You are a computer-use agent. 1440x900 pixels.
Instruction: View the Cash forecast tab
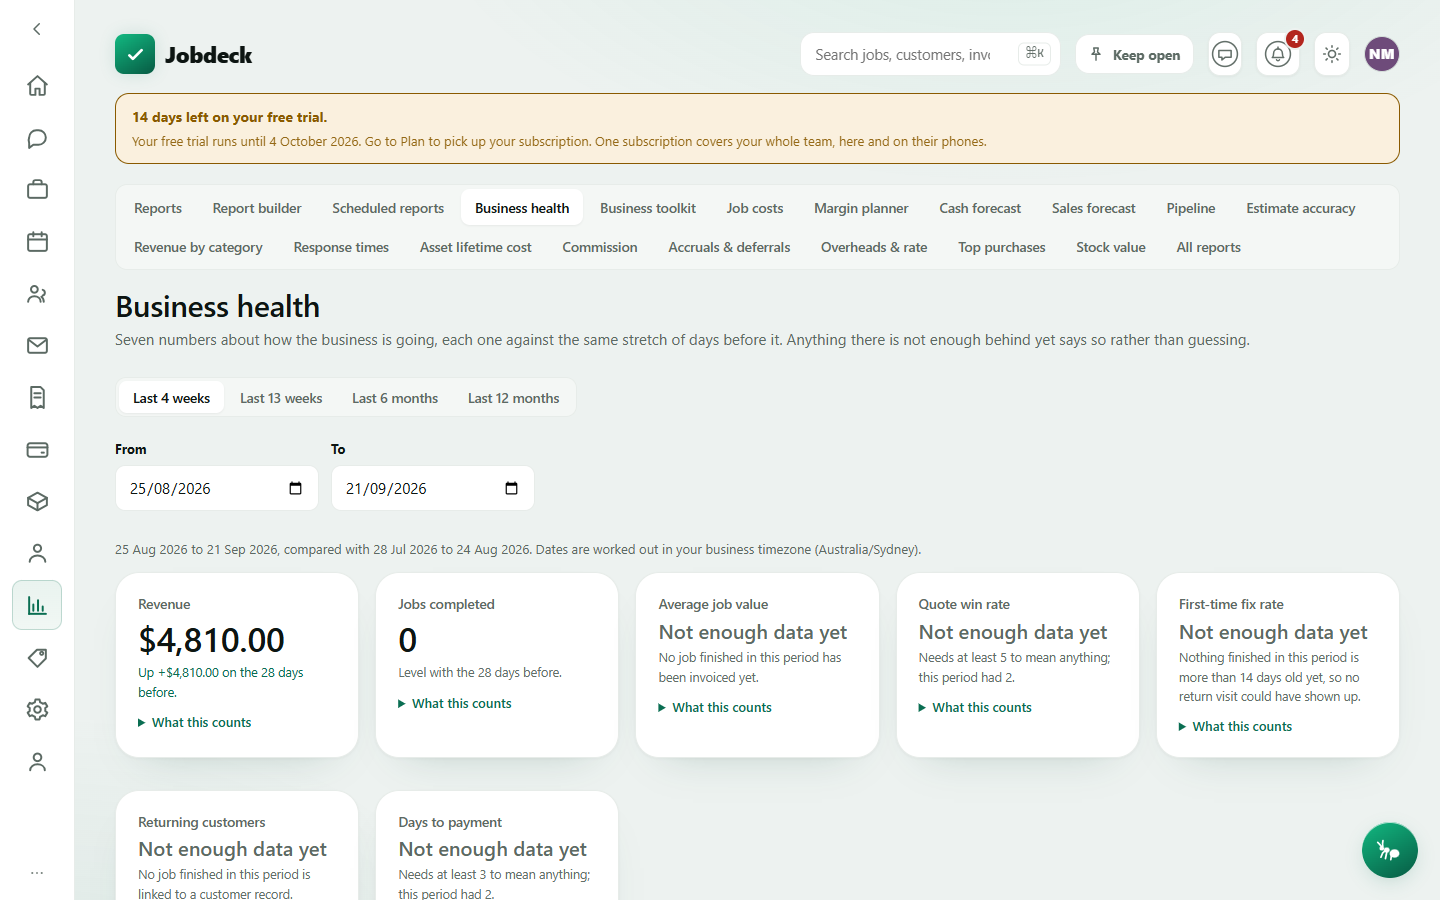[x=980, y=208]
